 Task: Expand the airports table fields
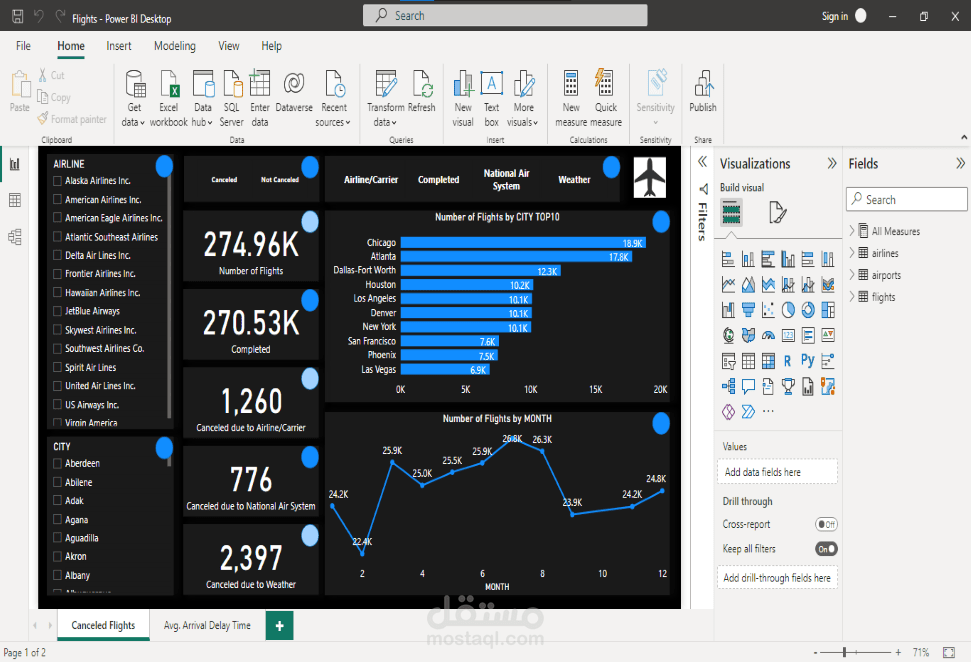click(x=852, y=274)
